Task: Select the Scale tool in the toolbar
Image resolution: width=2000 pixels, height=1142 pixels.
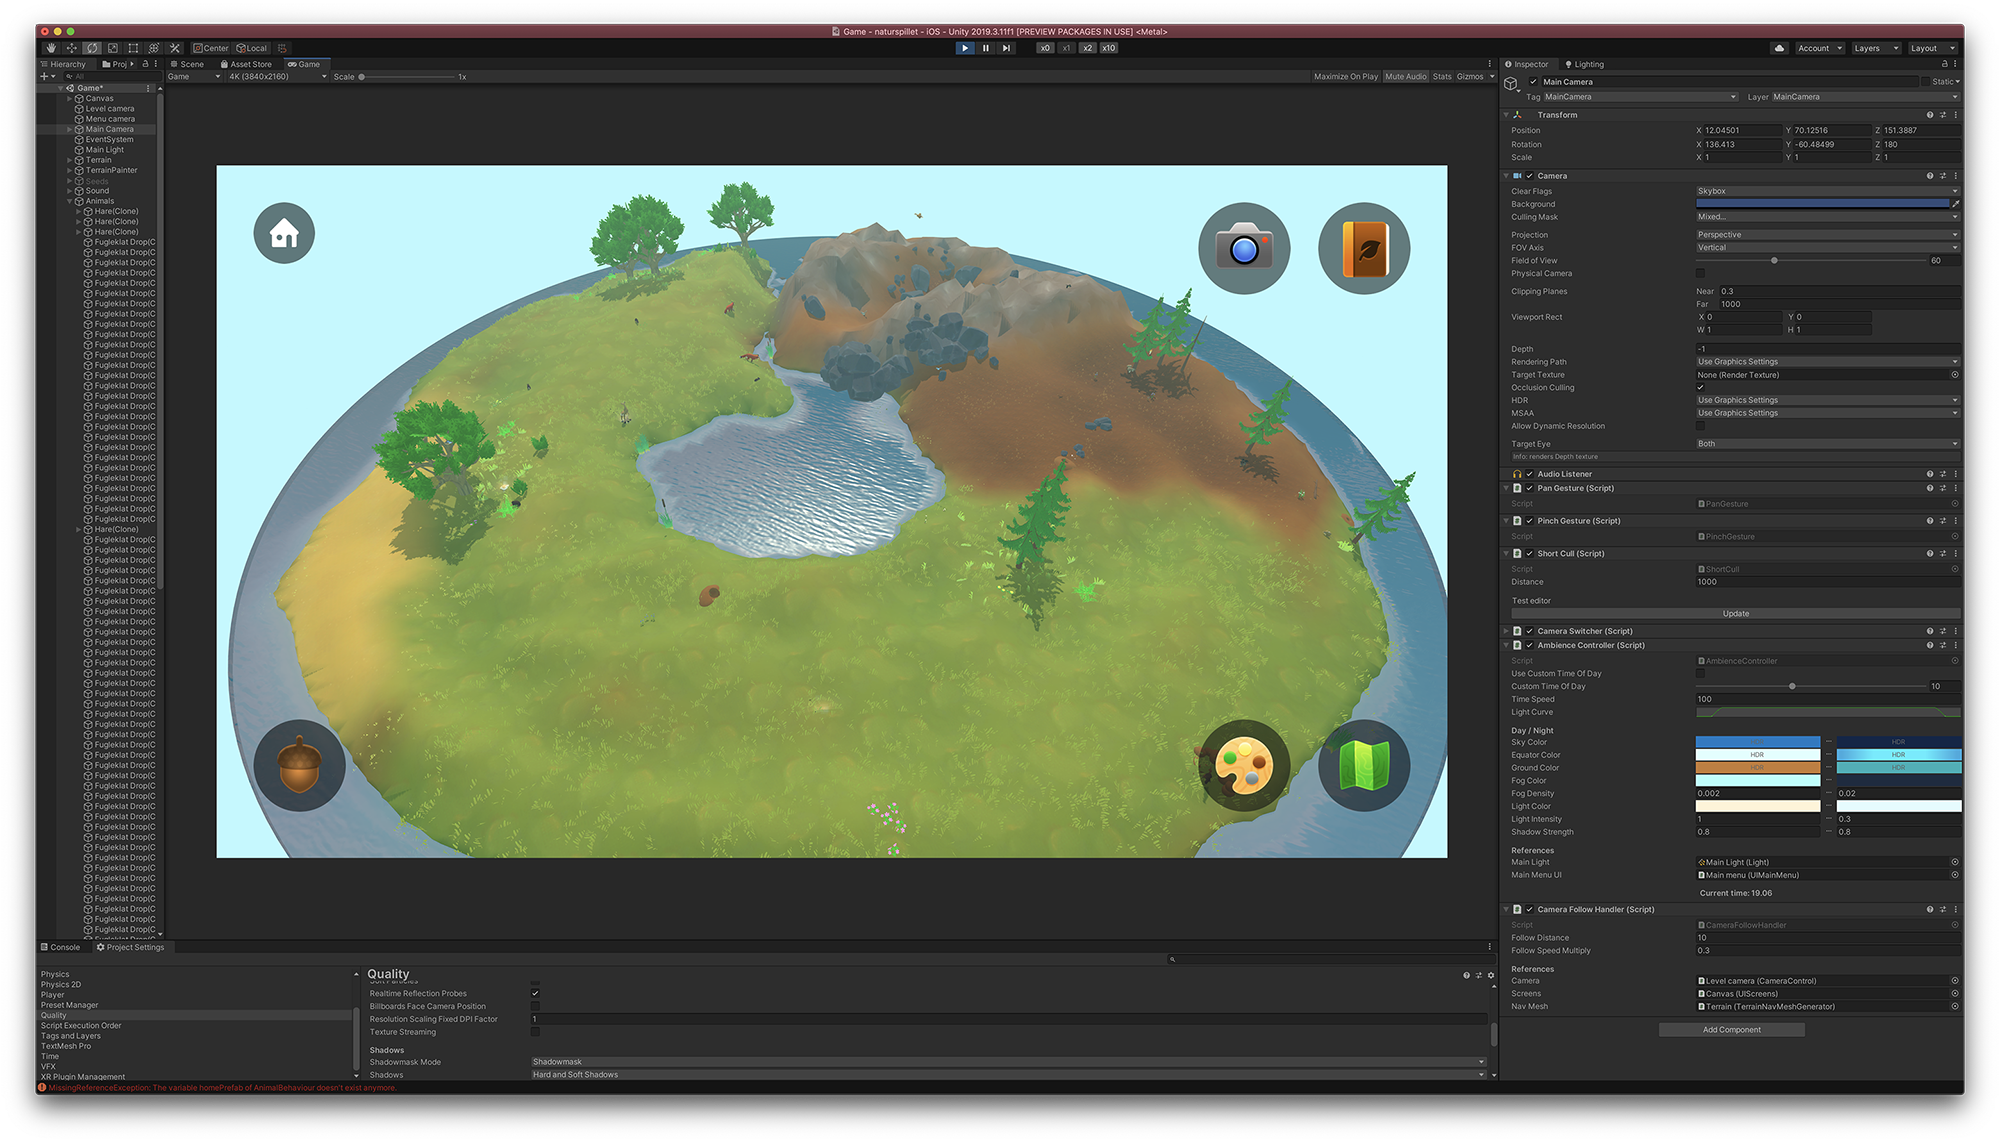Action: click(113, 48)
